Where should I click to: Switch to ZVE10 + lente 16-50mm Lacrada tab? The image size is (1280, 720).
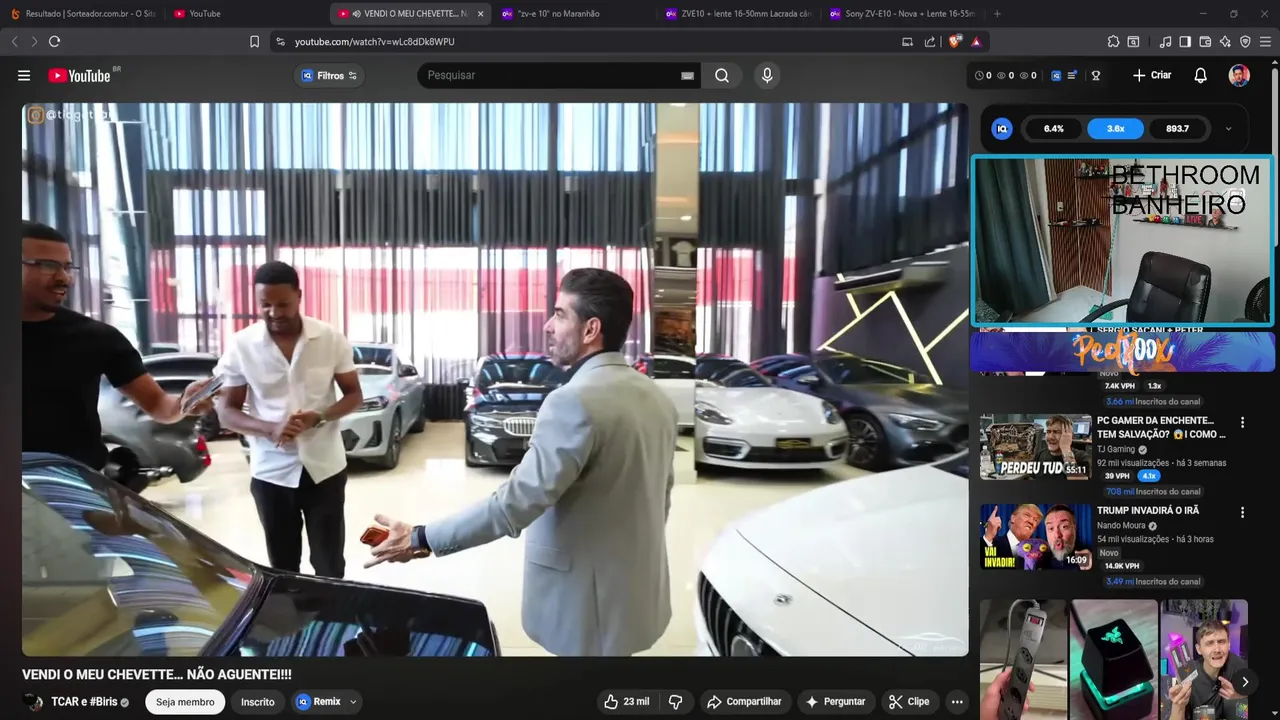pyautogui.click(x=738, y=14)
